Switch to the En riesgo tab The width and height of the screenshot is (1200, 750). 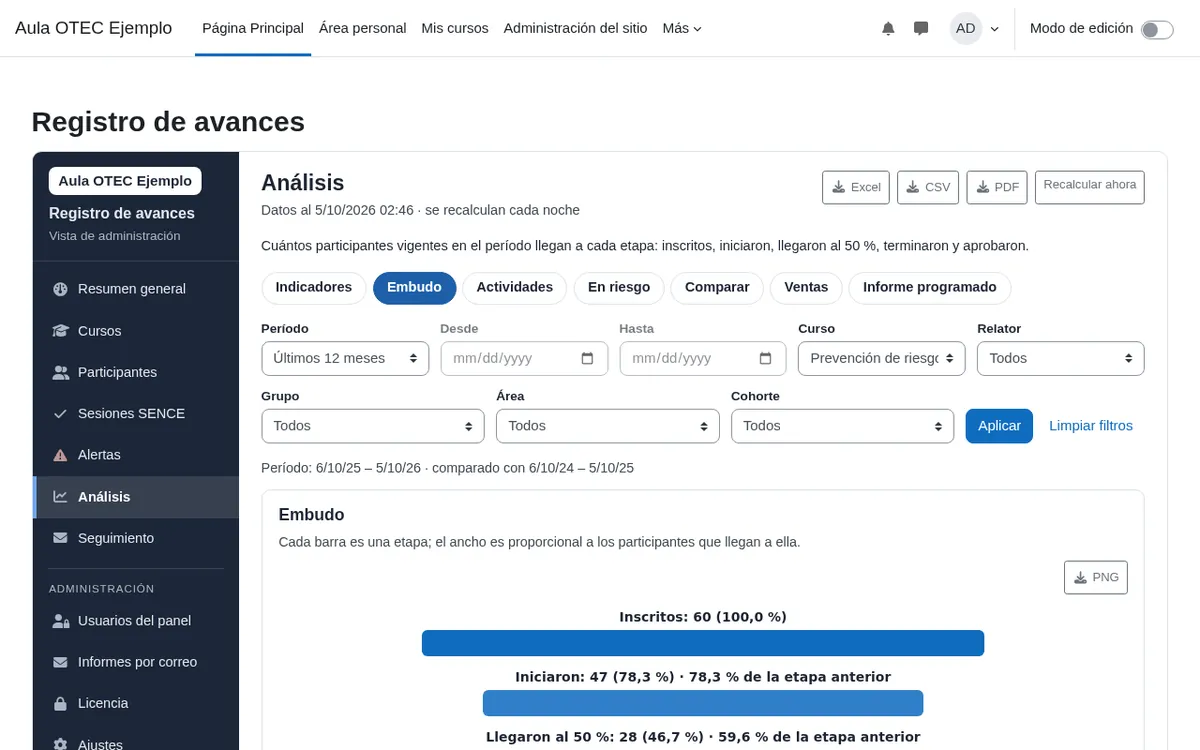[x=619, y=288]
